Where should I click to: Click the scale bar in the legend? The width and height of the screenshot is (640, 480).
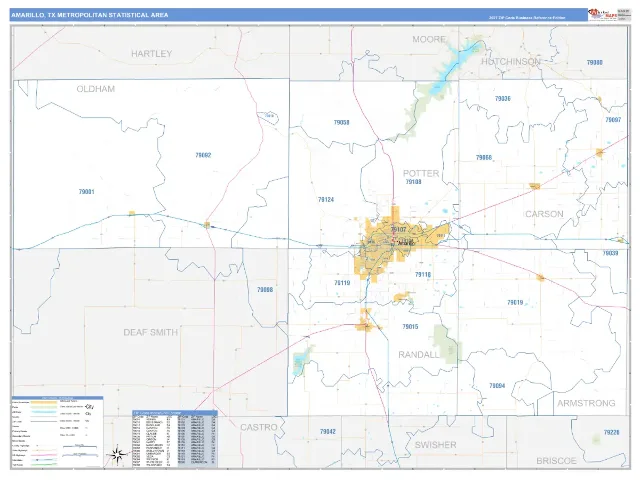(80, 450)
